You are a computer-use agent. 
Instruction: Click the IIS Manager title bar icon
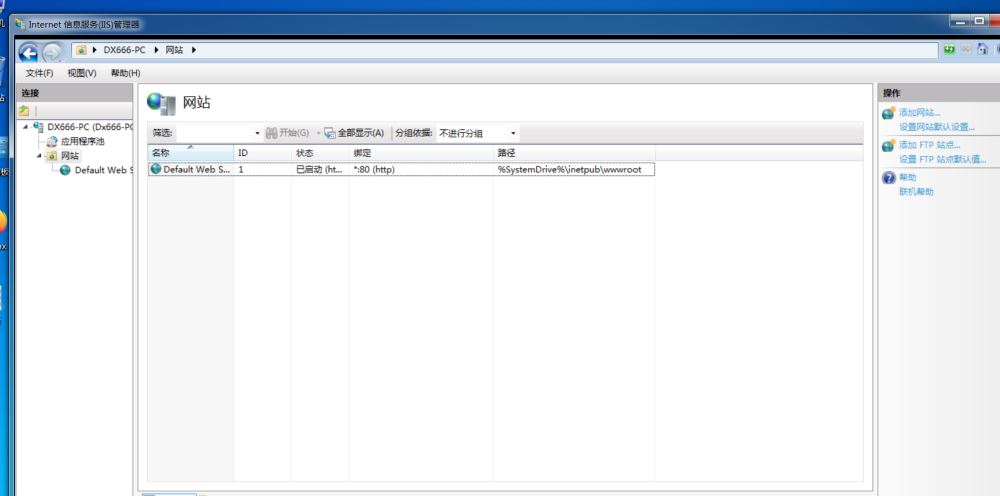click(20, 25)
